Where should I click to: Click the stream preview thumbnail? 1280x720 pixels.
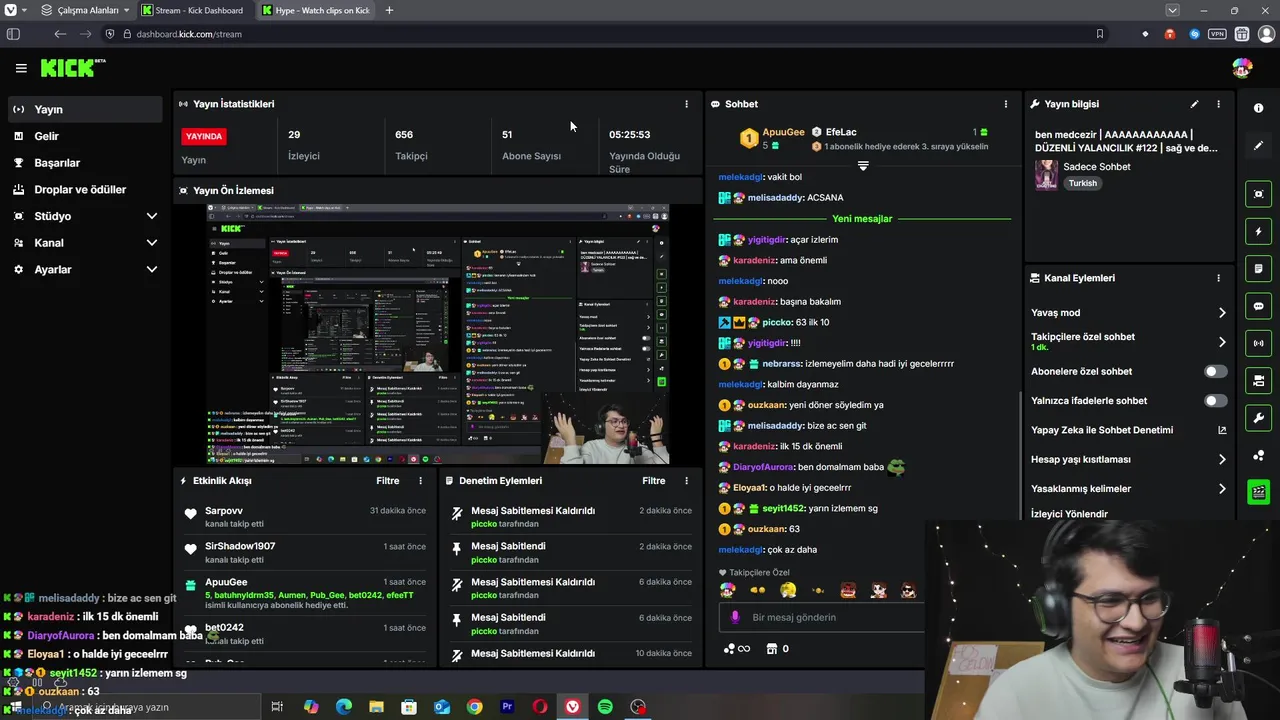tap(438, 334)
